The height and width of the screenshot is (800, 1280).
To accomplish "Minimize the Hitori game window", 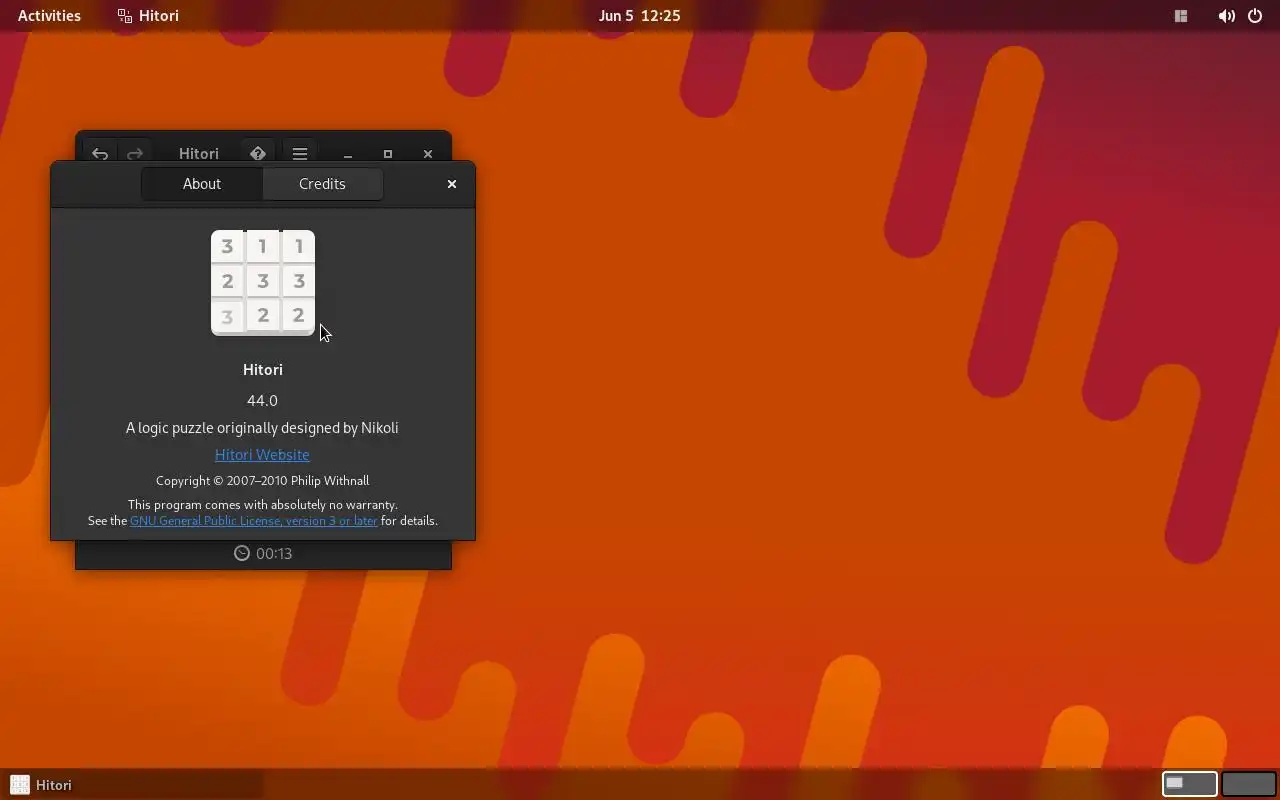I will click(348, 154).
